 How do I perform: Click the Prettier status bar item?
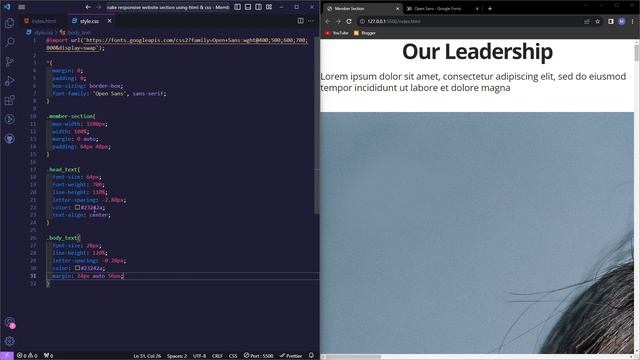(x=291, y=356)
